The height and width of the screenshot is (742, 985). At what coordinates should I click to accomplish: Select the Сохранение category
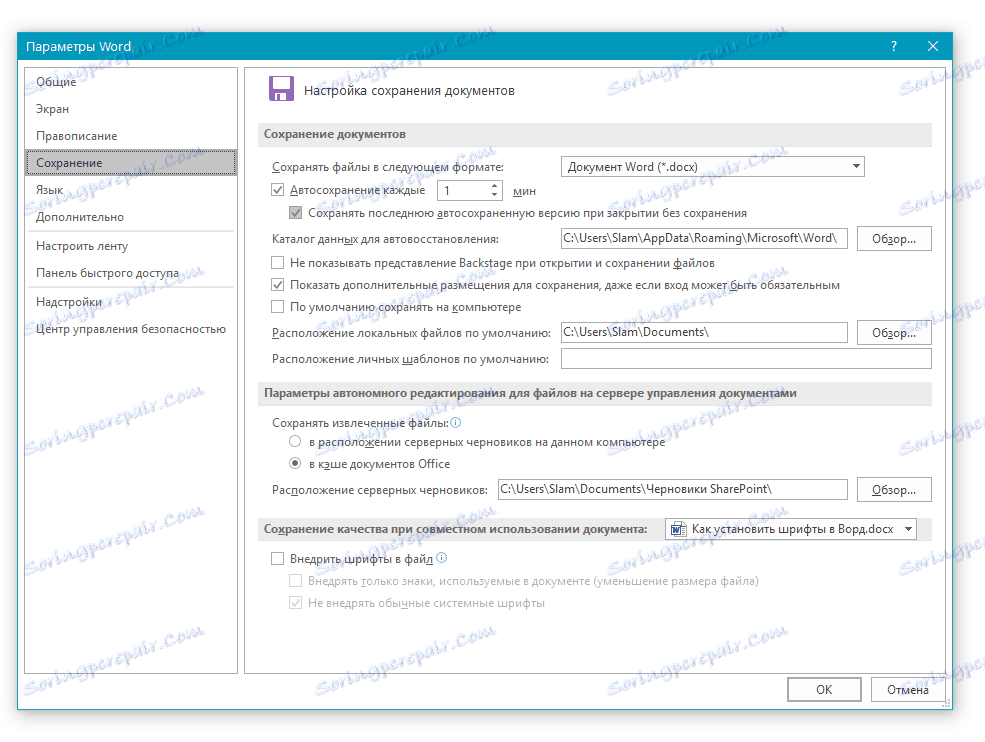131,163
